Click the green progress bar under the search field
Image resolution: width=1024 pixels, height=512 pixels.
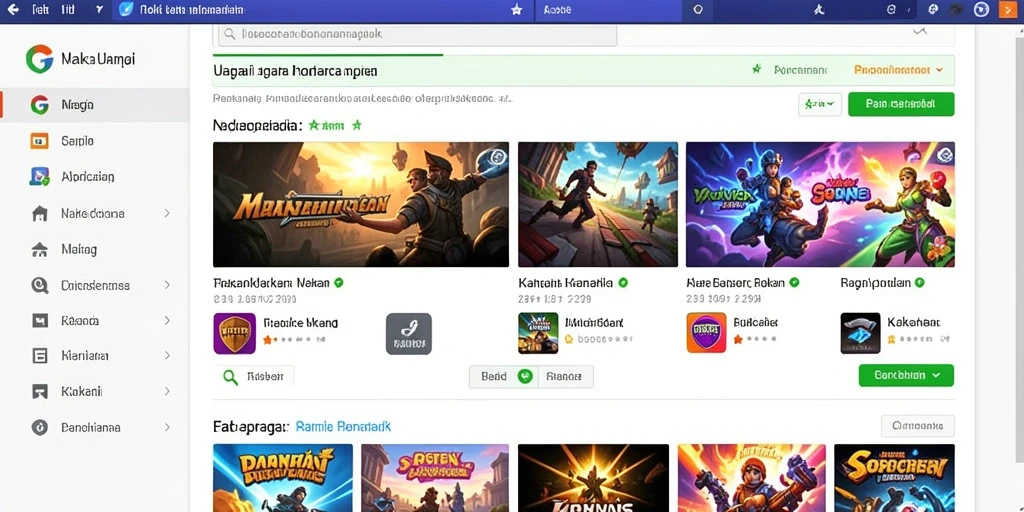pos(328,54)
